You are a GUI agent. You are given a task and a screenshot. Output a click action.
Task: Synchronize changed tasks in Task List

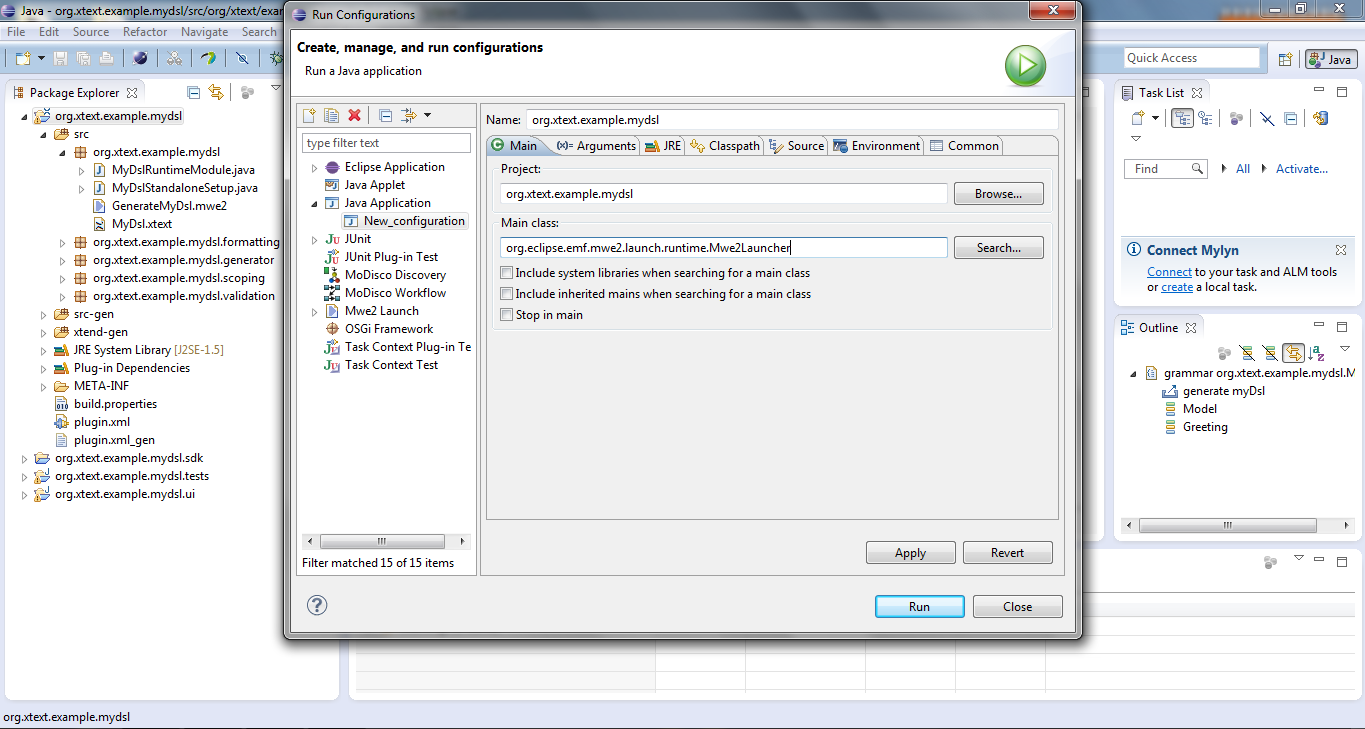click(1320, 118)
